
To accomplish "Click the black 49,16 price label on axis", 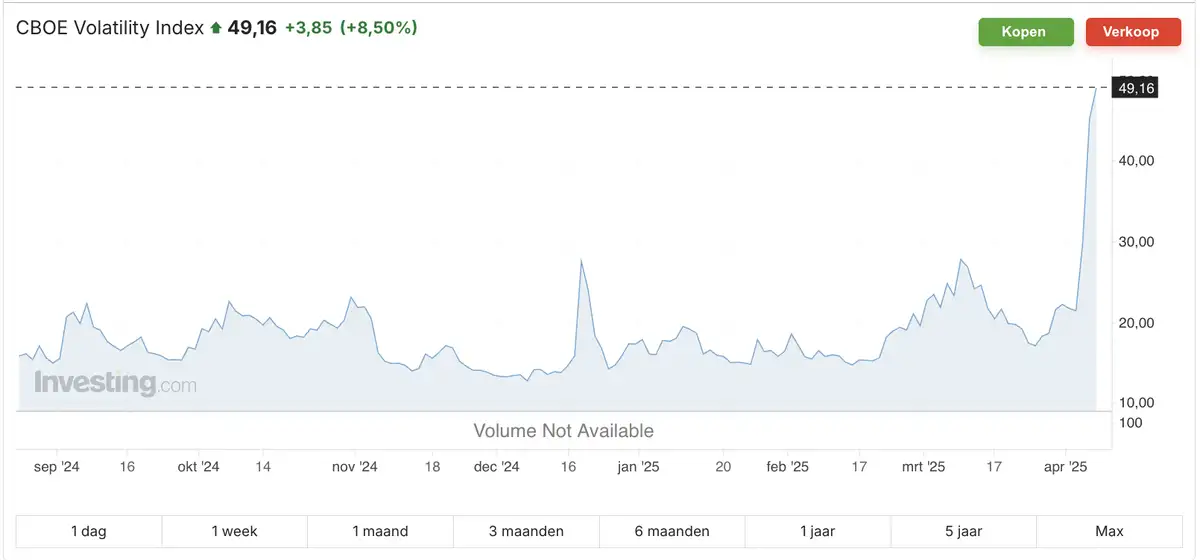I will pos(1136,89).
